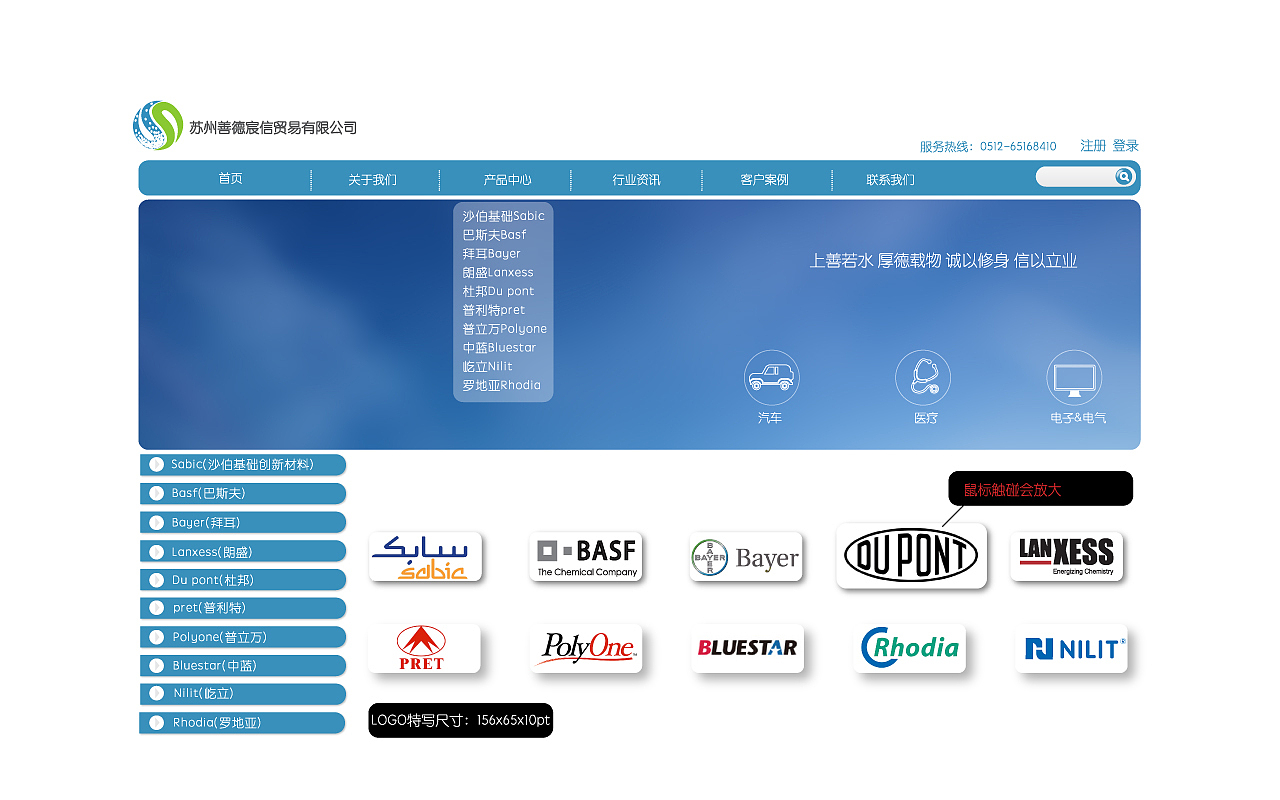Open Du pont(杜邦) sidebar button
The width and height of the screenshot is (1280, 800).
pyautogui.click(x=243, y=580)
